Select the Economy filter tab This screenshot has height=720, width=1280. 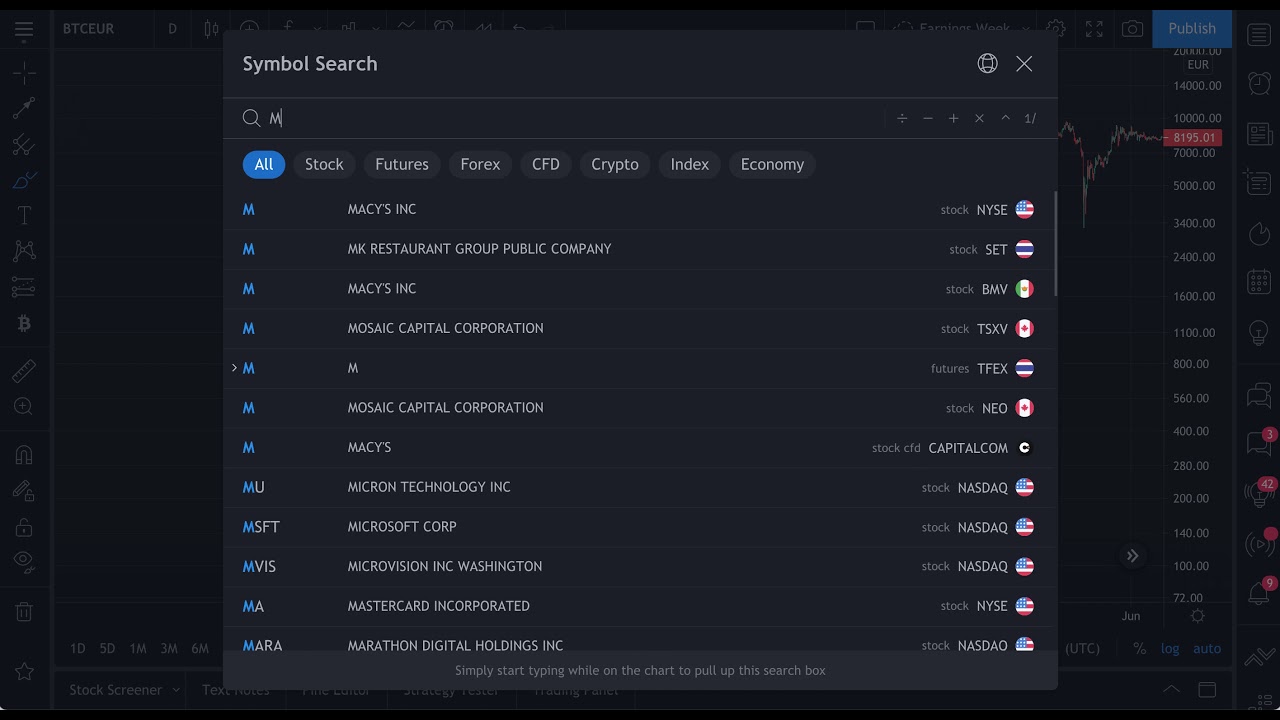[772, 164]
